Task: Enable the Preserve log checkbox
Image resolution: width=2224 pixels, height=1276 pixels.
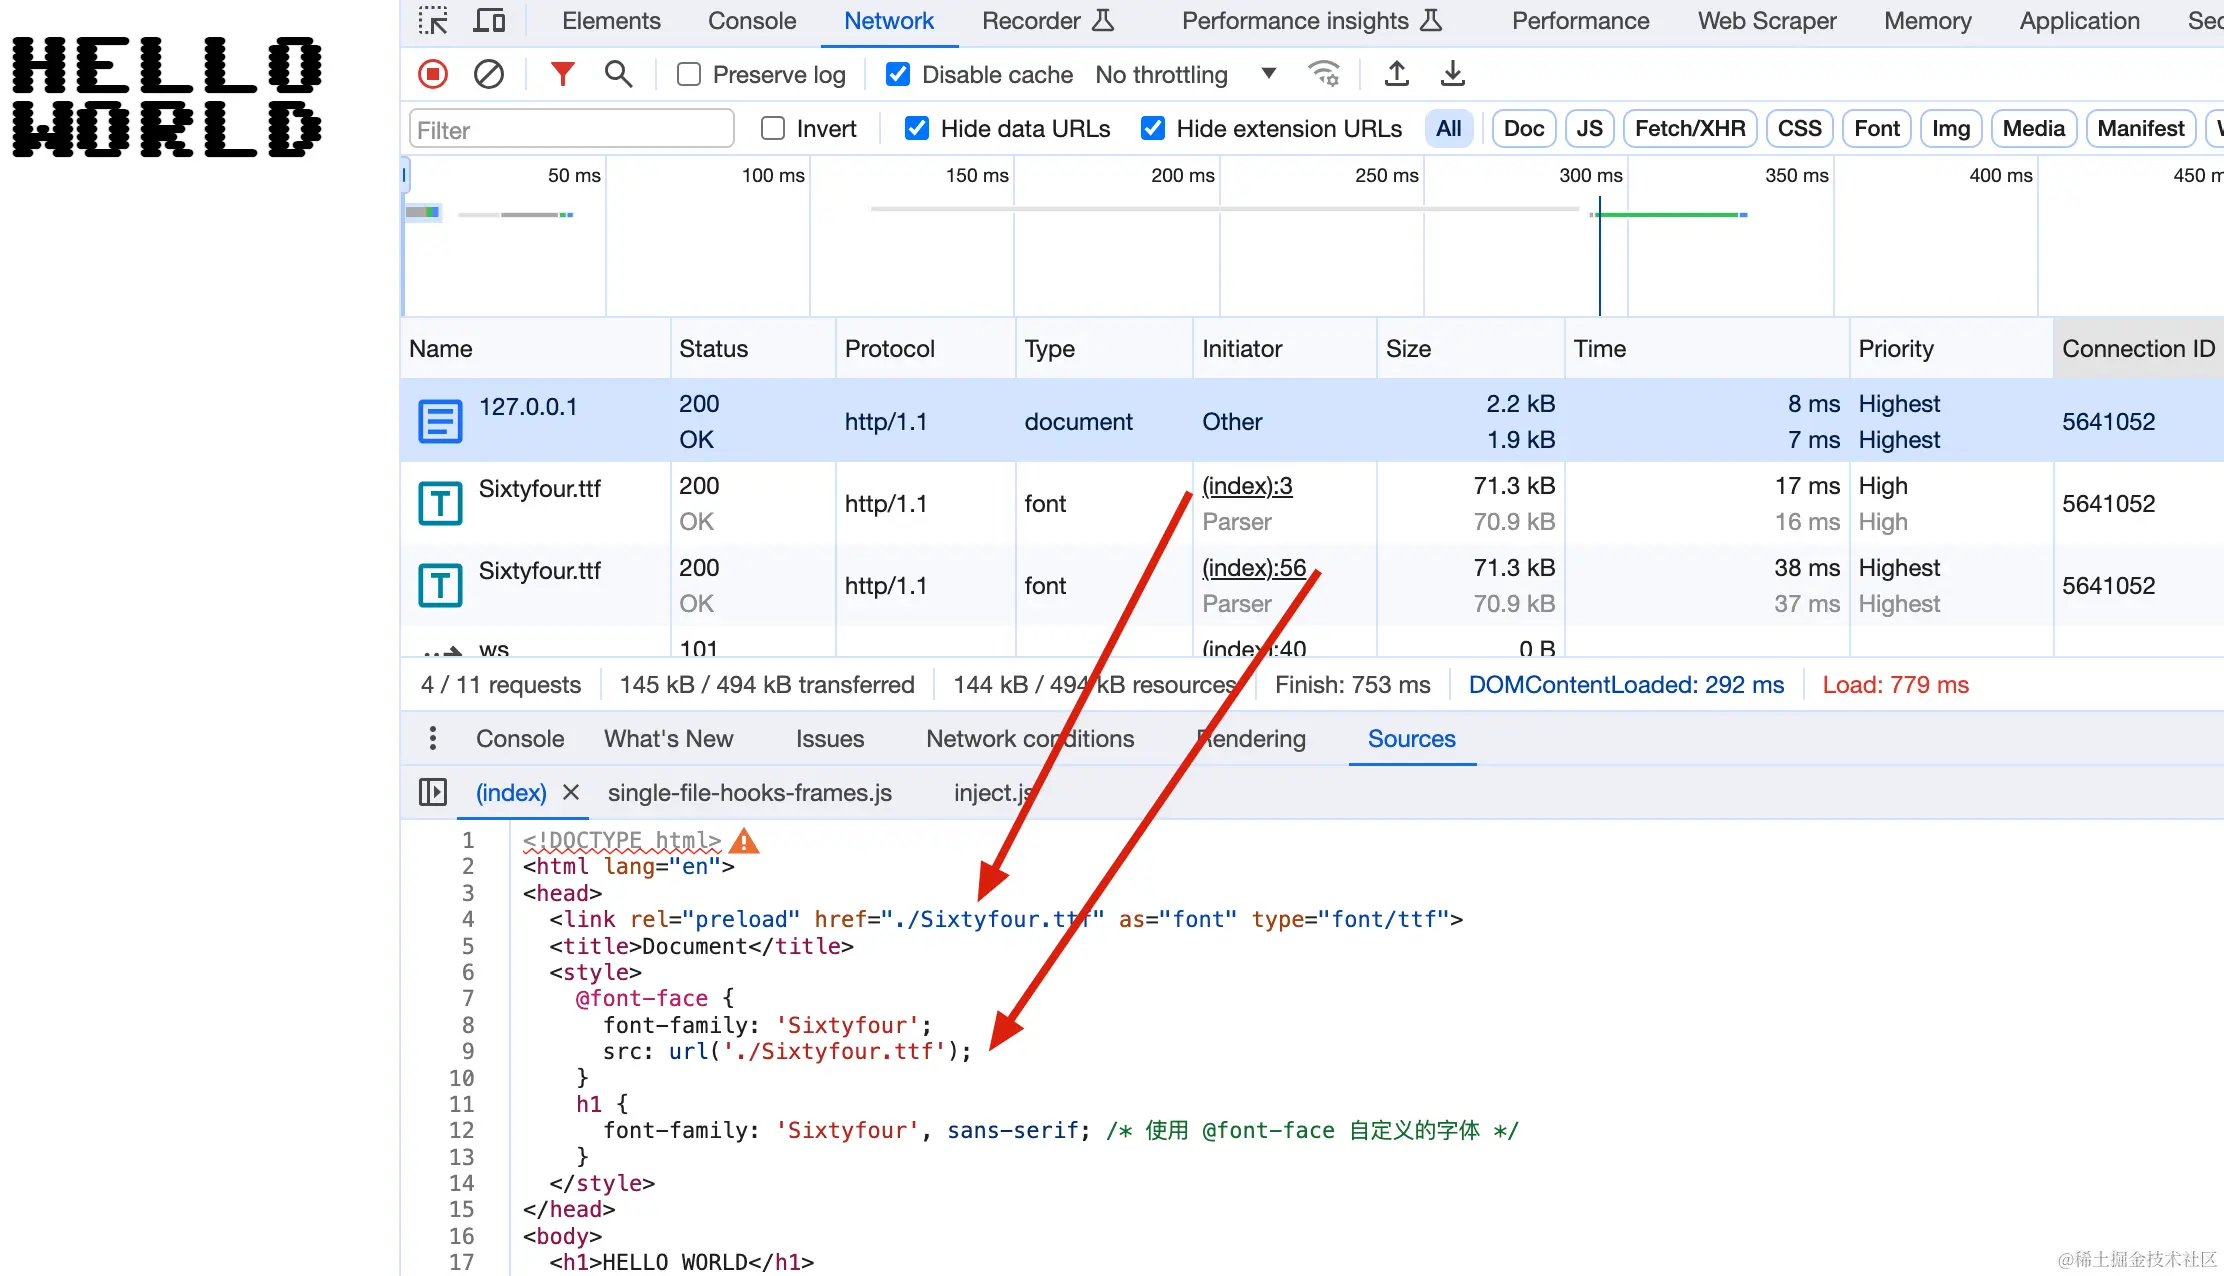Action: [x=689, y=75]
